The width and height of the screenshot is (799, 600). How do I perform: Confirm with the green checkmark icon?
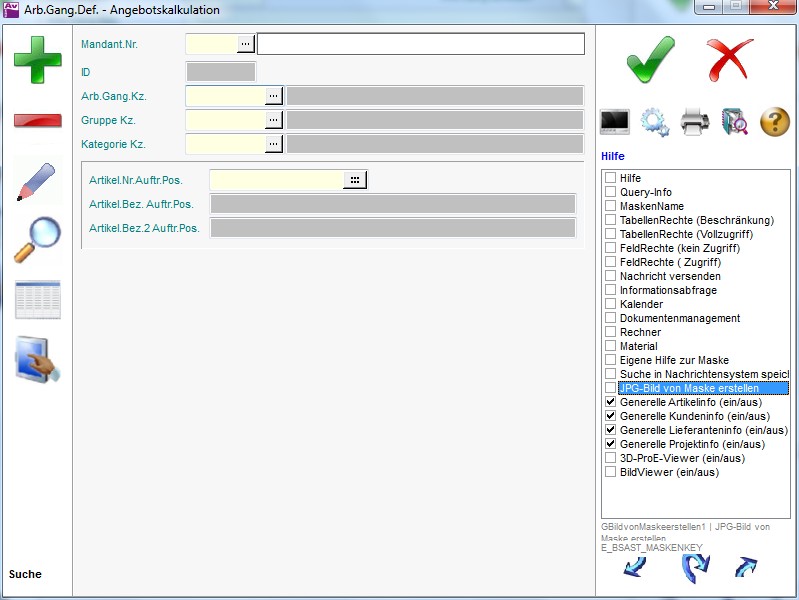click(x=651, y=59)
